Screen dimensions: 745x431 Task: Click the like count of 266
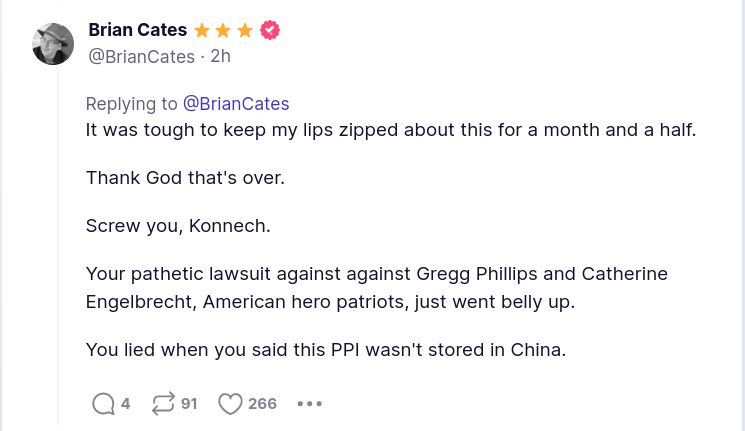coord(262,404)
